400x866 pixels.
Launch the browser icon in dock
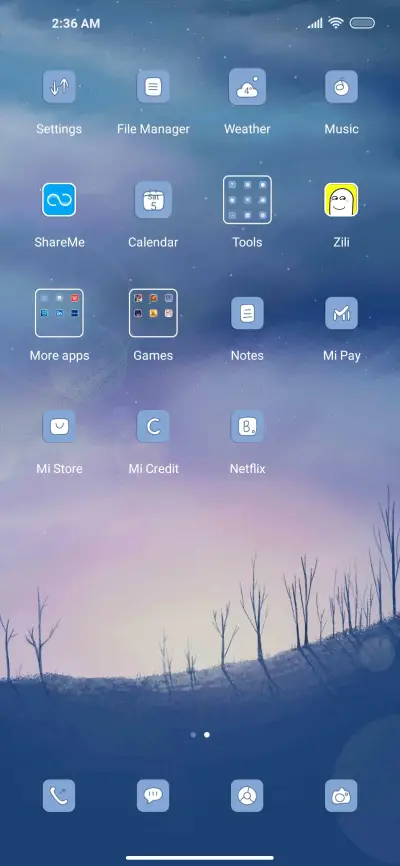click(x=248, y=796)
